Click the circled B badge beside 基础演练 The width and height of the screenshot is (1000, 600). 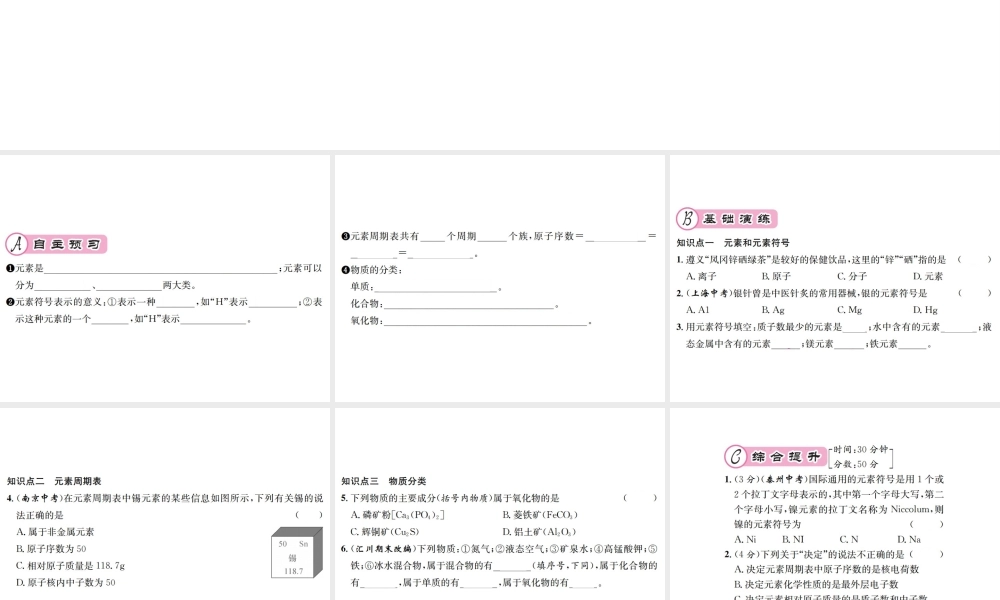point(687,219)
